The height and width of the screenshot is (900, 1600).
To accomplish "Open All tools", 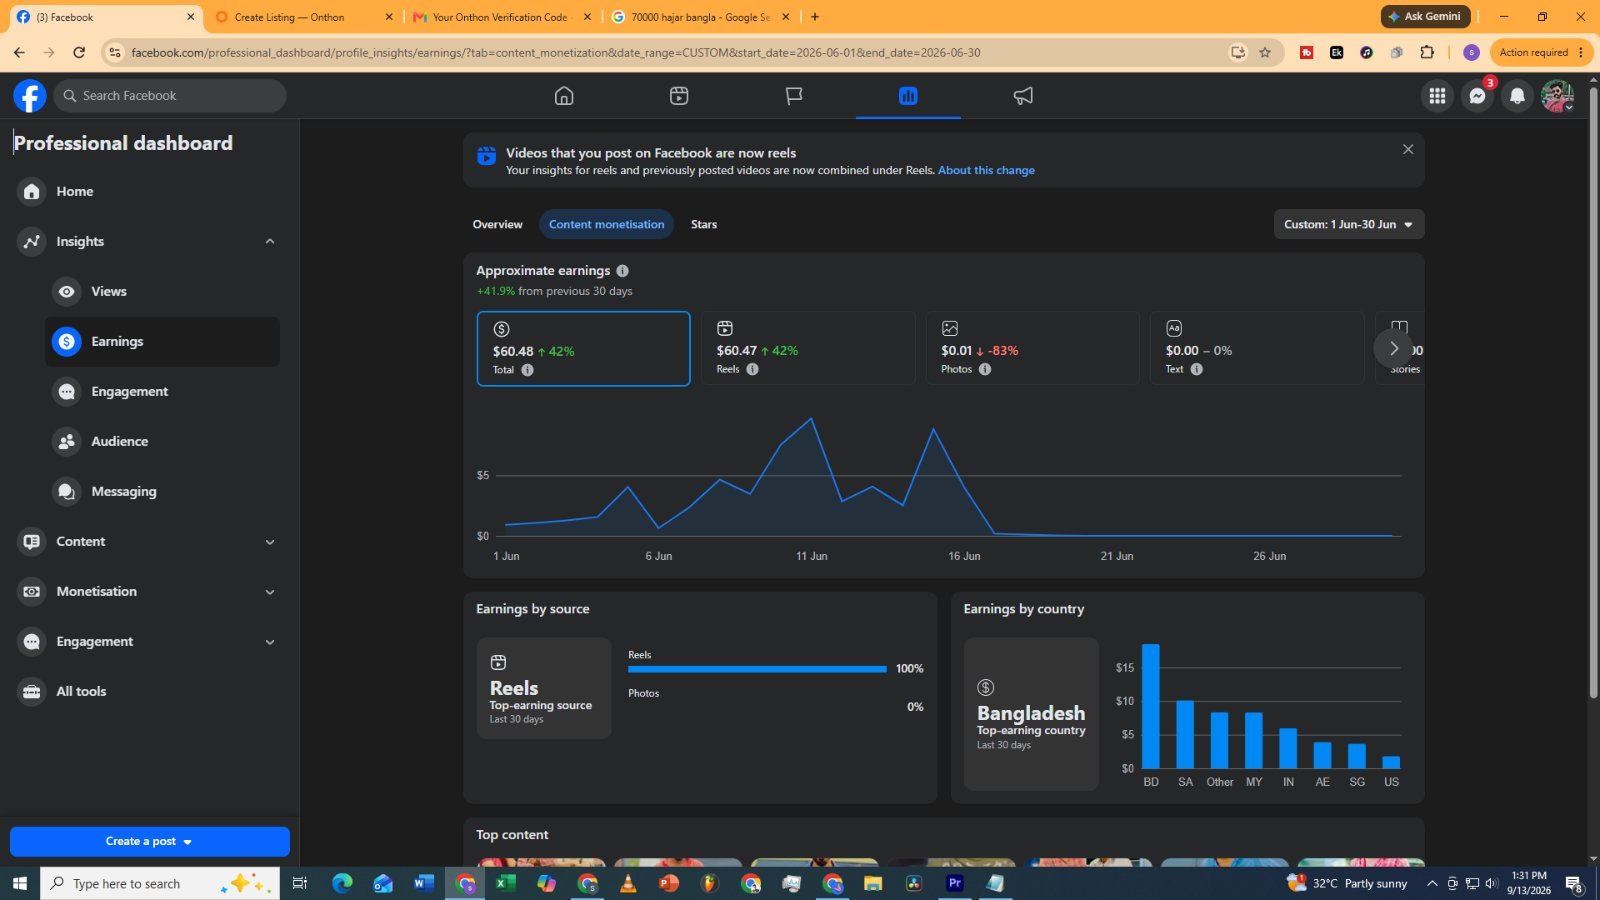I will pyautogui.click(x=148, y=692).
